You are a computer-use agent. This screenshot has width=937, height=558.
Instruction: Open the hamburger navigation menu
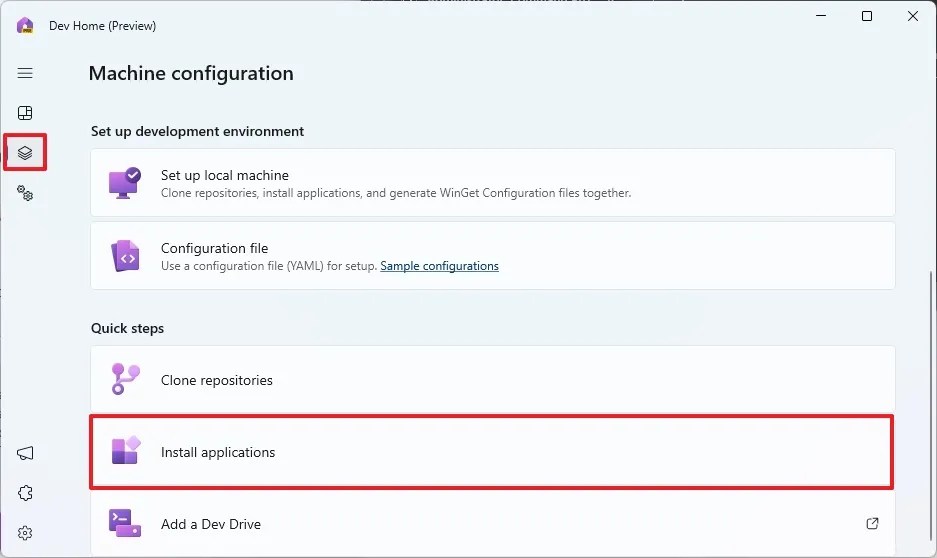pyautogui.click(x=25, y=73)
